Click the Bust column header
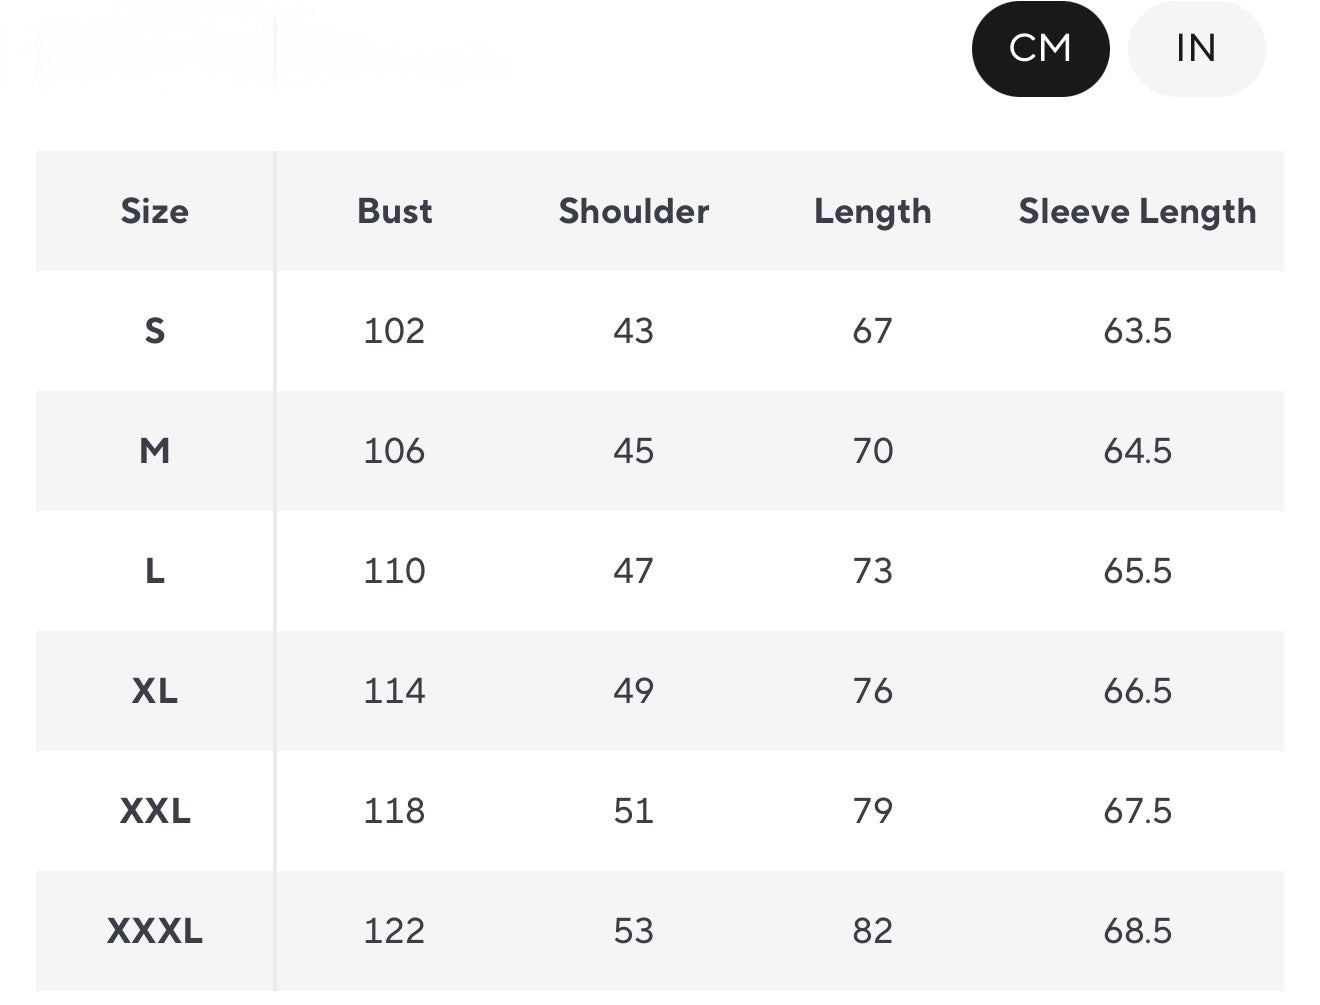The width and height of the screenshot is (1320, 1005). pyautogui.click(x=394, y=211)
